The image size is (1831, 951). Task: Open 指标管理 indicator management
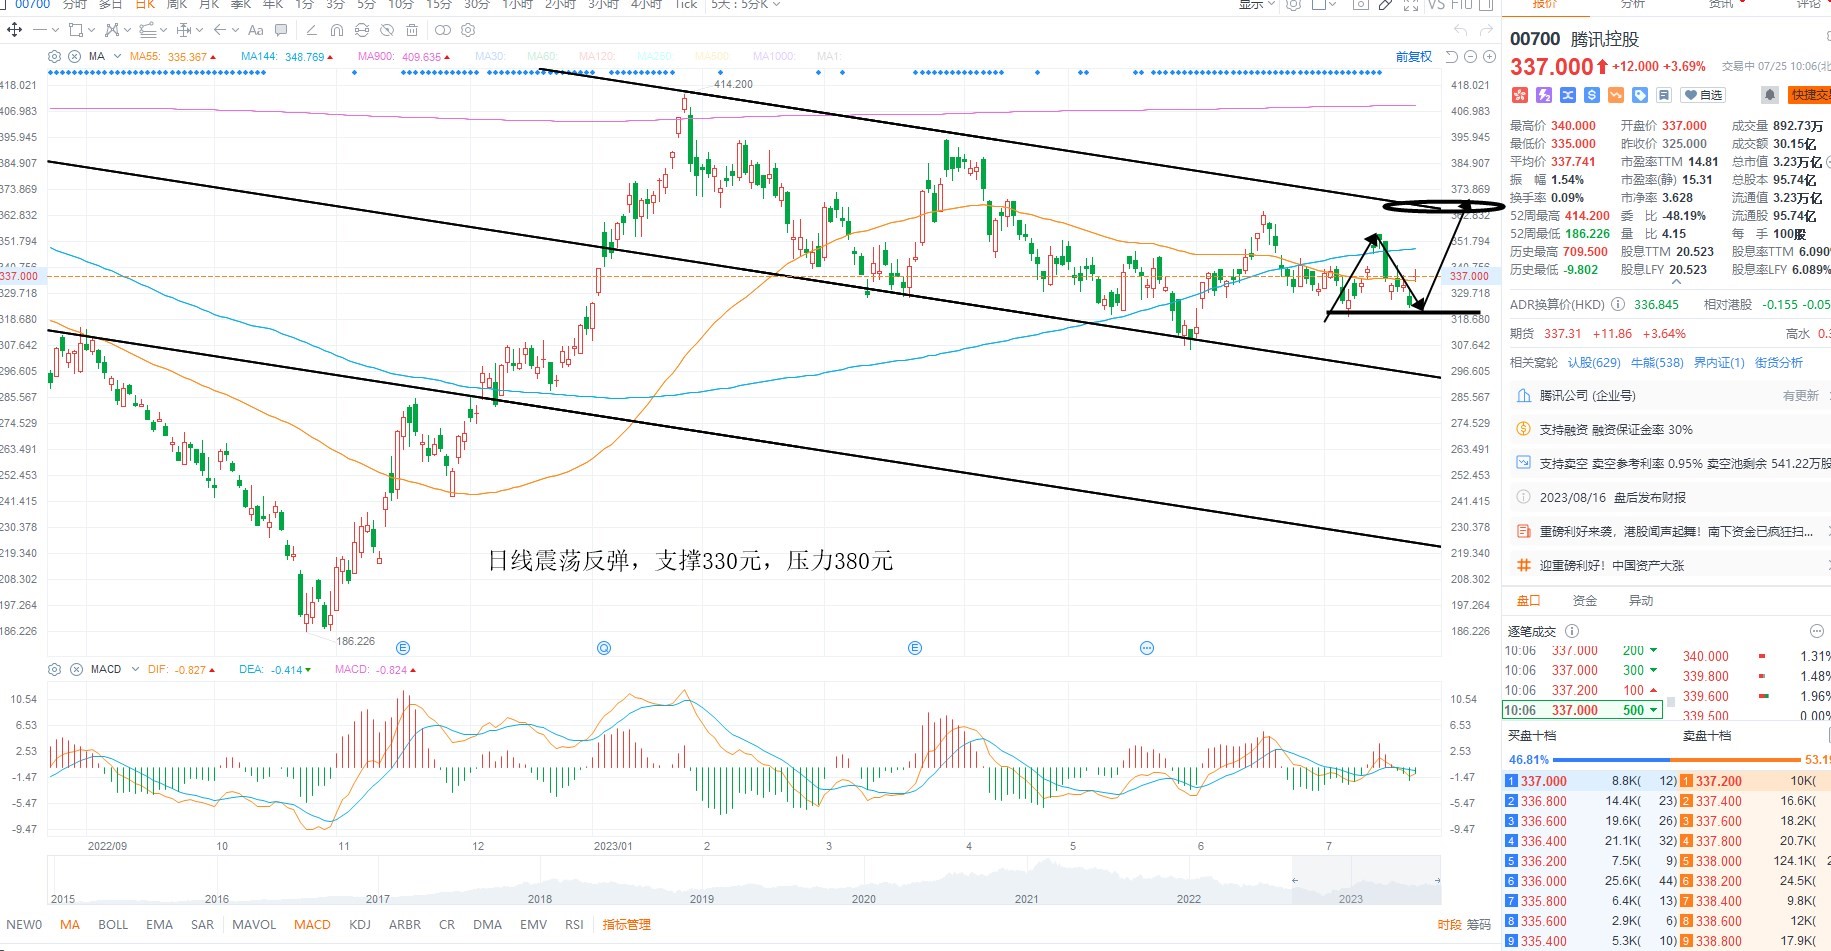[x=626, y=925]
